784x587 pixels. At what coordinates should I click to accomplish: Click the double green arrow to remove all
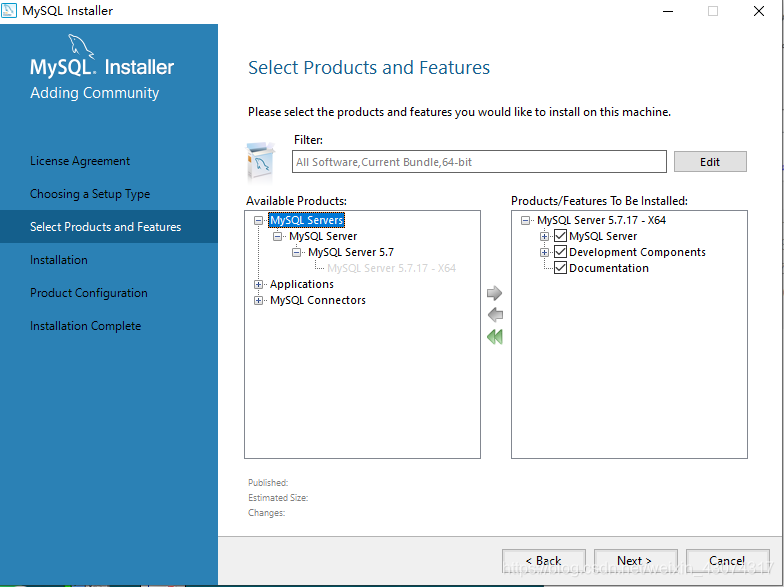(494, 336)
